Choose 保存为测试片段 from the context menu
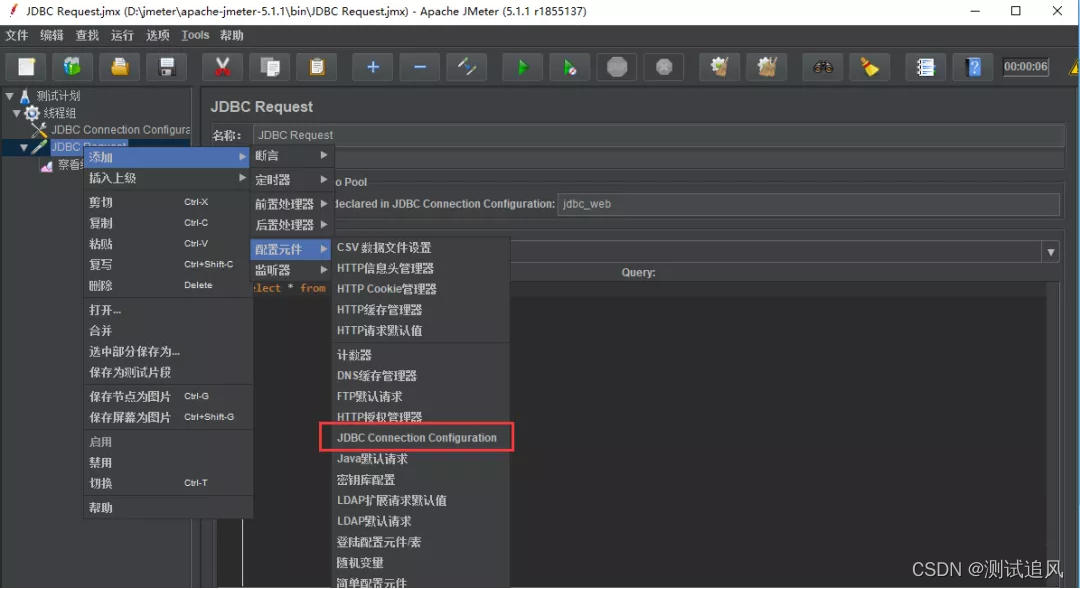This screenshot has width=1080, height=589. click(x=167, y=372)
